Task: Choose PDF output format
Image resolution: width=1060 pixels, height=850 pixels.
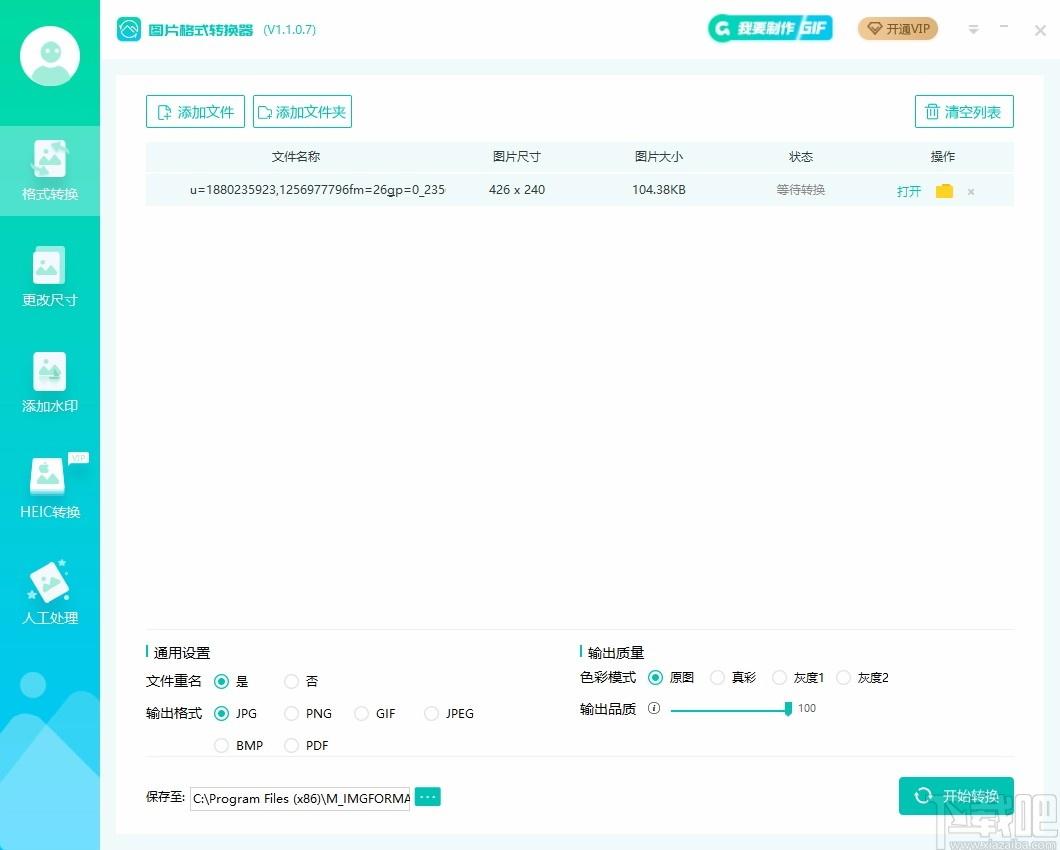Action: [x=291, y=745]
